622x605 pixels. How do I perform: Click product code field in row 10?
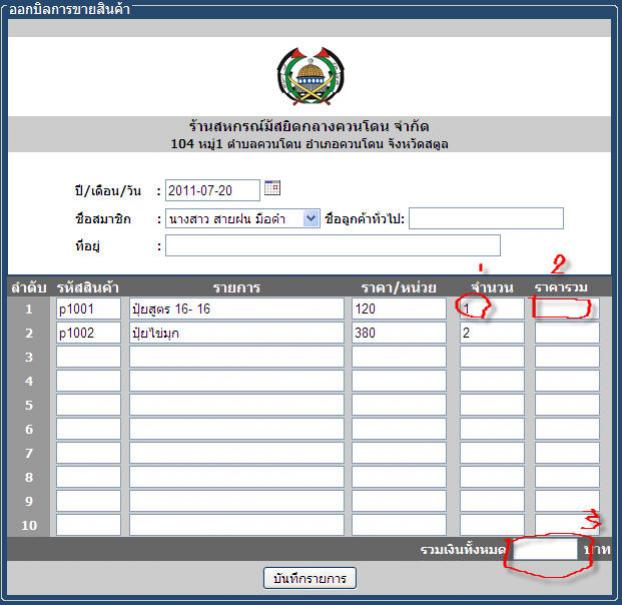88,525
